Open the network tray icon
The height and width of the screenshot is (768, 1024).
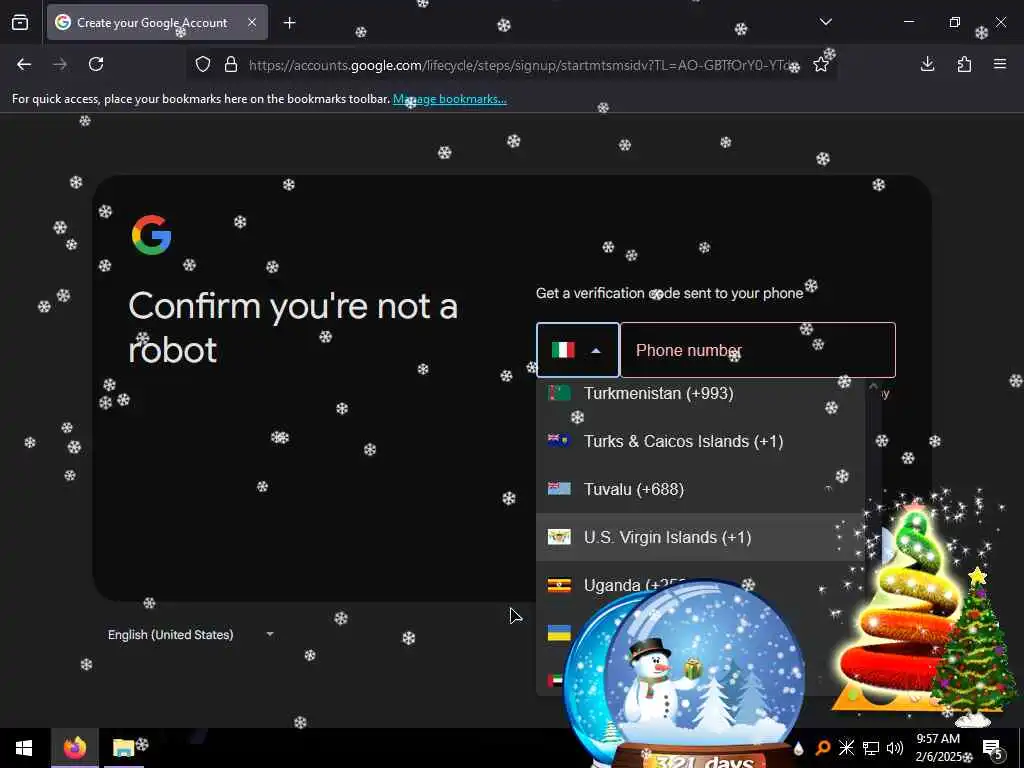point(871,748)
